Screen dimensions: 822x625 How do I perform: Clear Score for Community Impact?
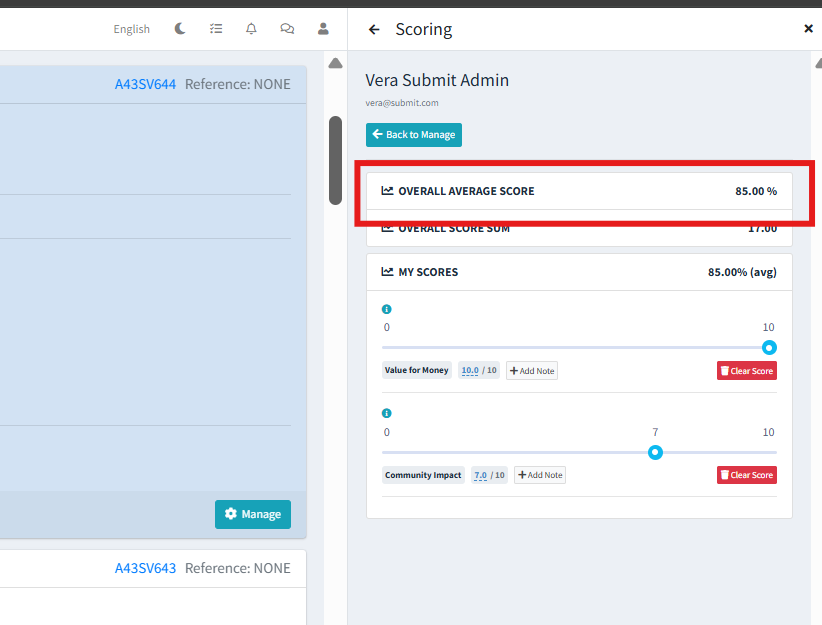[x=746, y=475]
